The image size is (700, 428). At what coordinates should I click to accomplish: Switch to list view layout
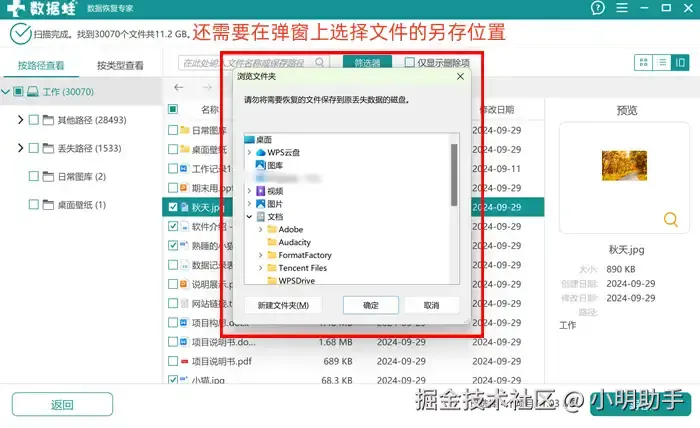[x=662, y=62]
